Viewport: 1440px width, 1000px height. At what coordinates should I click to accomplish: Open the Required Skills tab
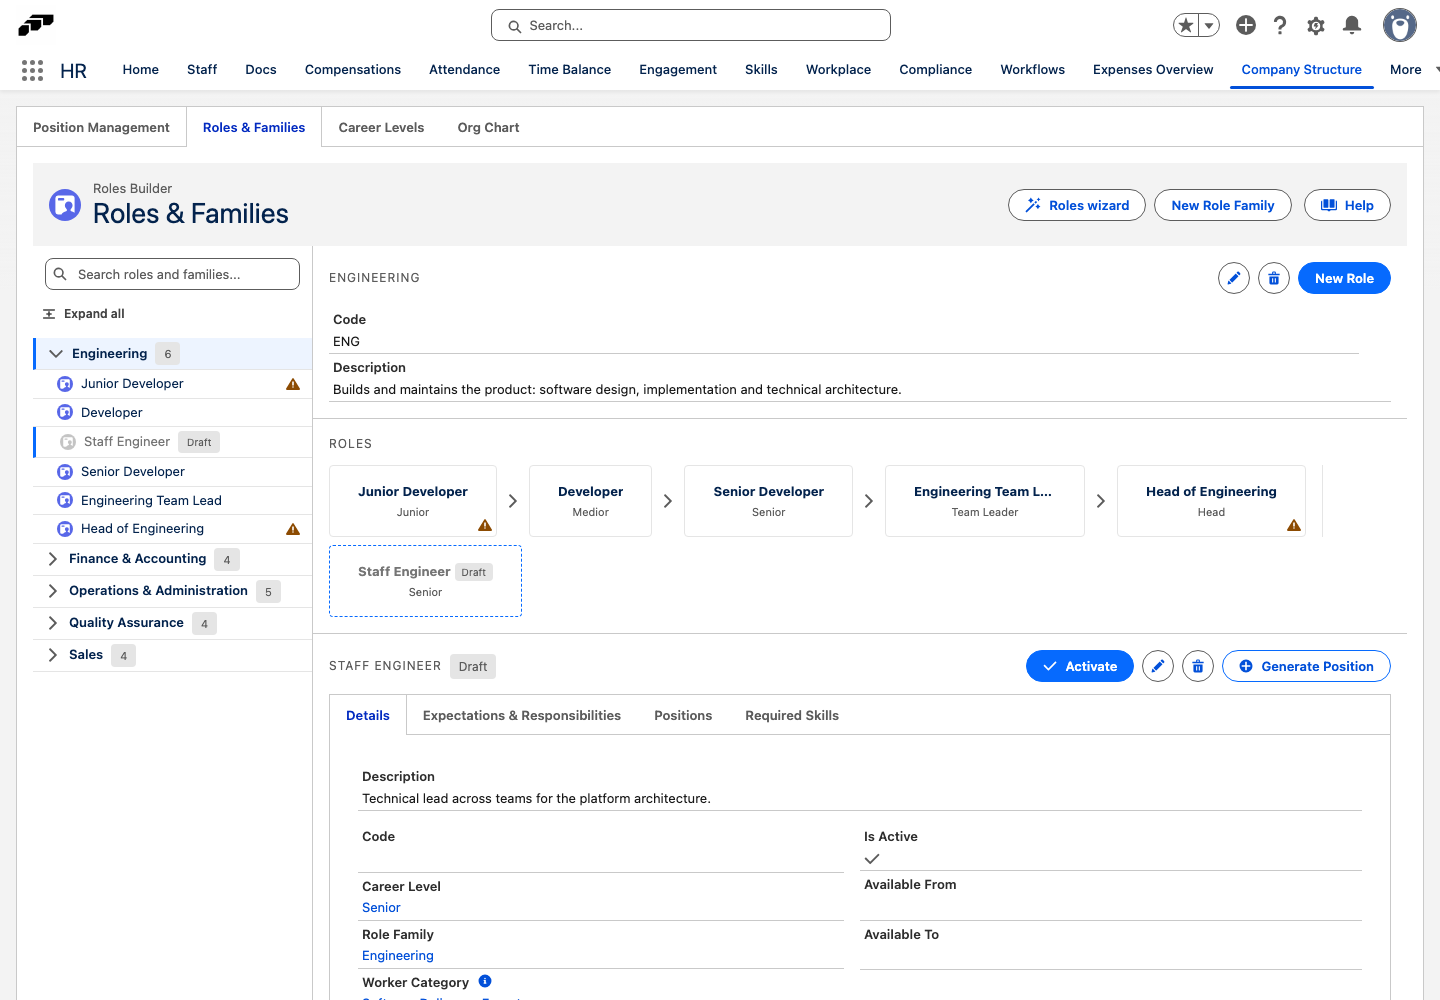point(792,715)
